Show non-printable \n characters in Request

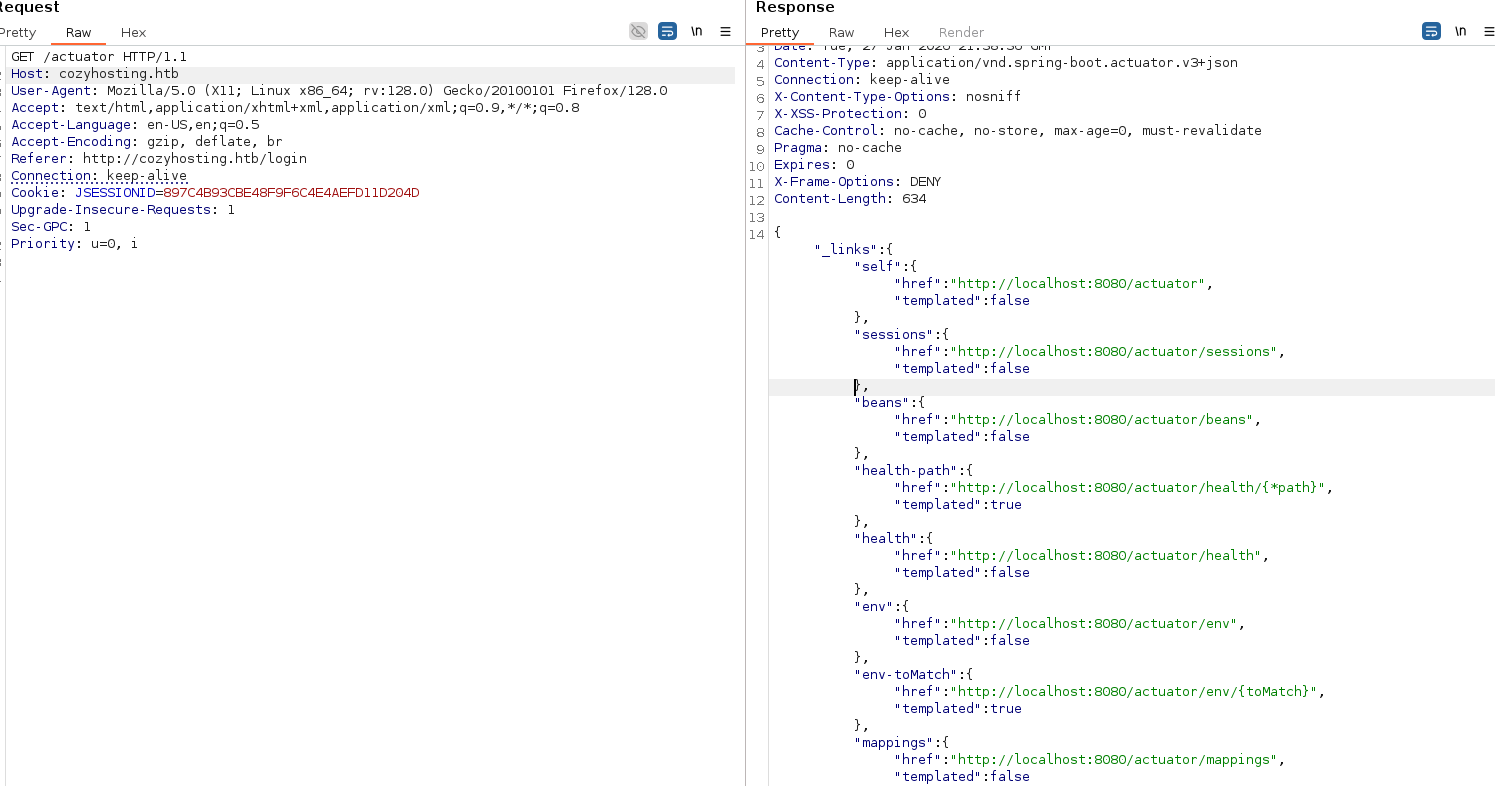[696, 31]
